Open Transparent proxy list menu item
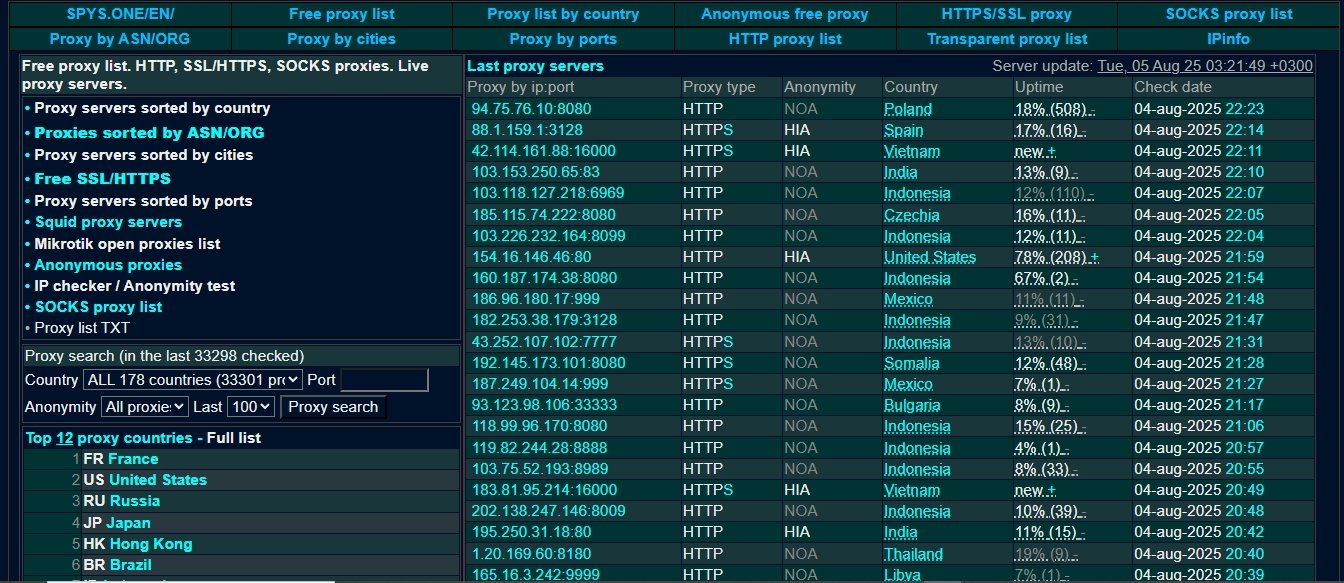Screen dimensions: 1344x583 (x=1007, y=39)
